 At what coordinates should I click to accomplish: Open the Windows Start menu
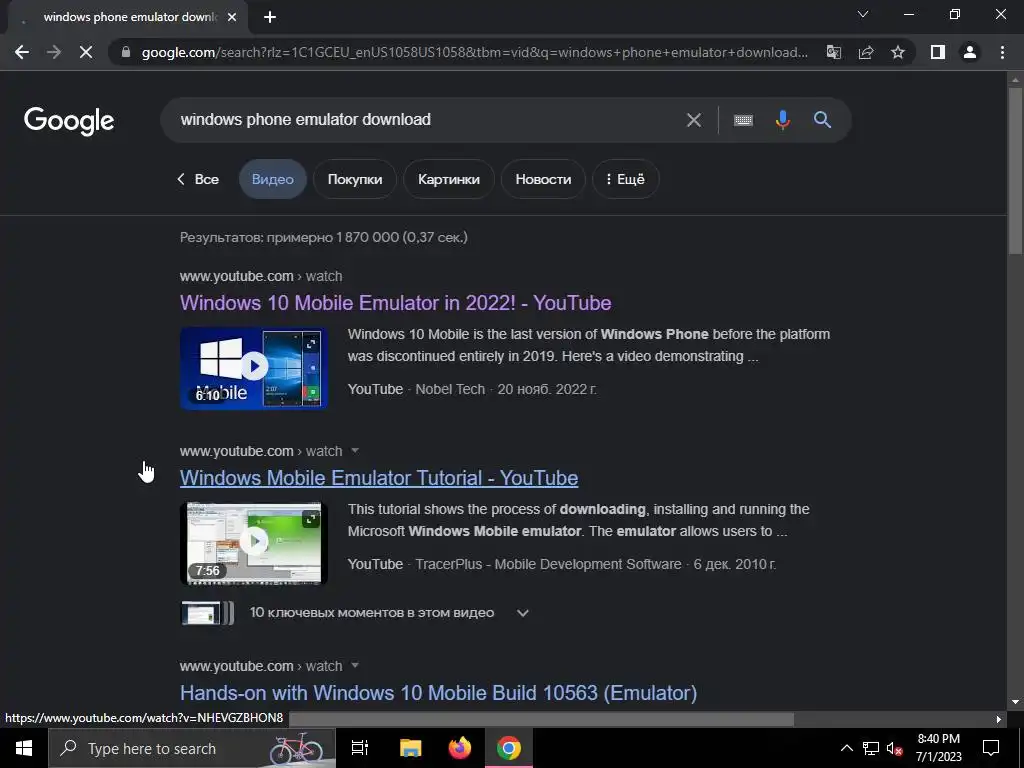click(24, 748)
